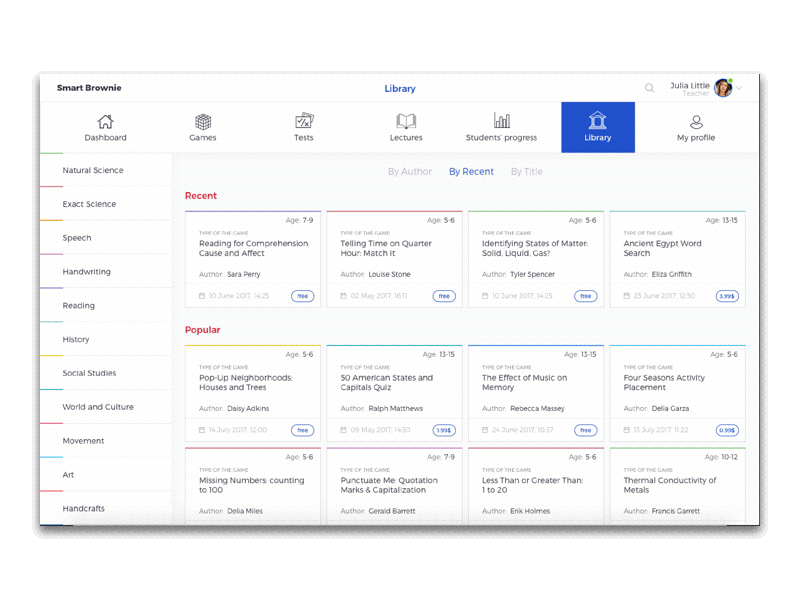Click the Tests pencil-paper icon

(x=304, y=119)
